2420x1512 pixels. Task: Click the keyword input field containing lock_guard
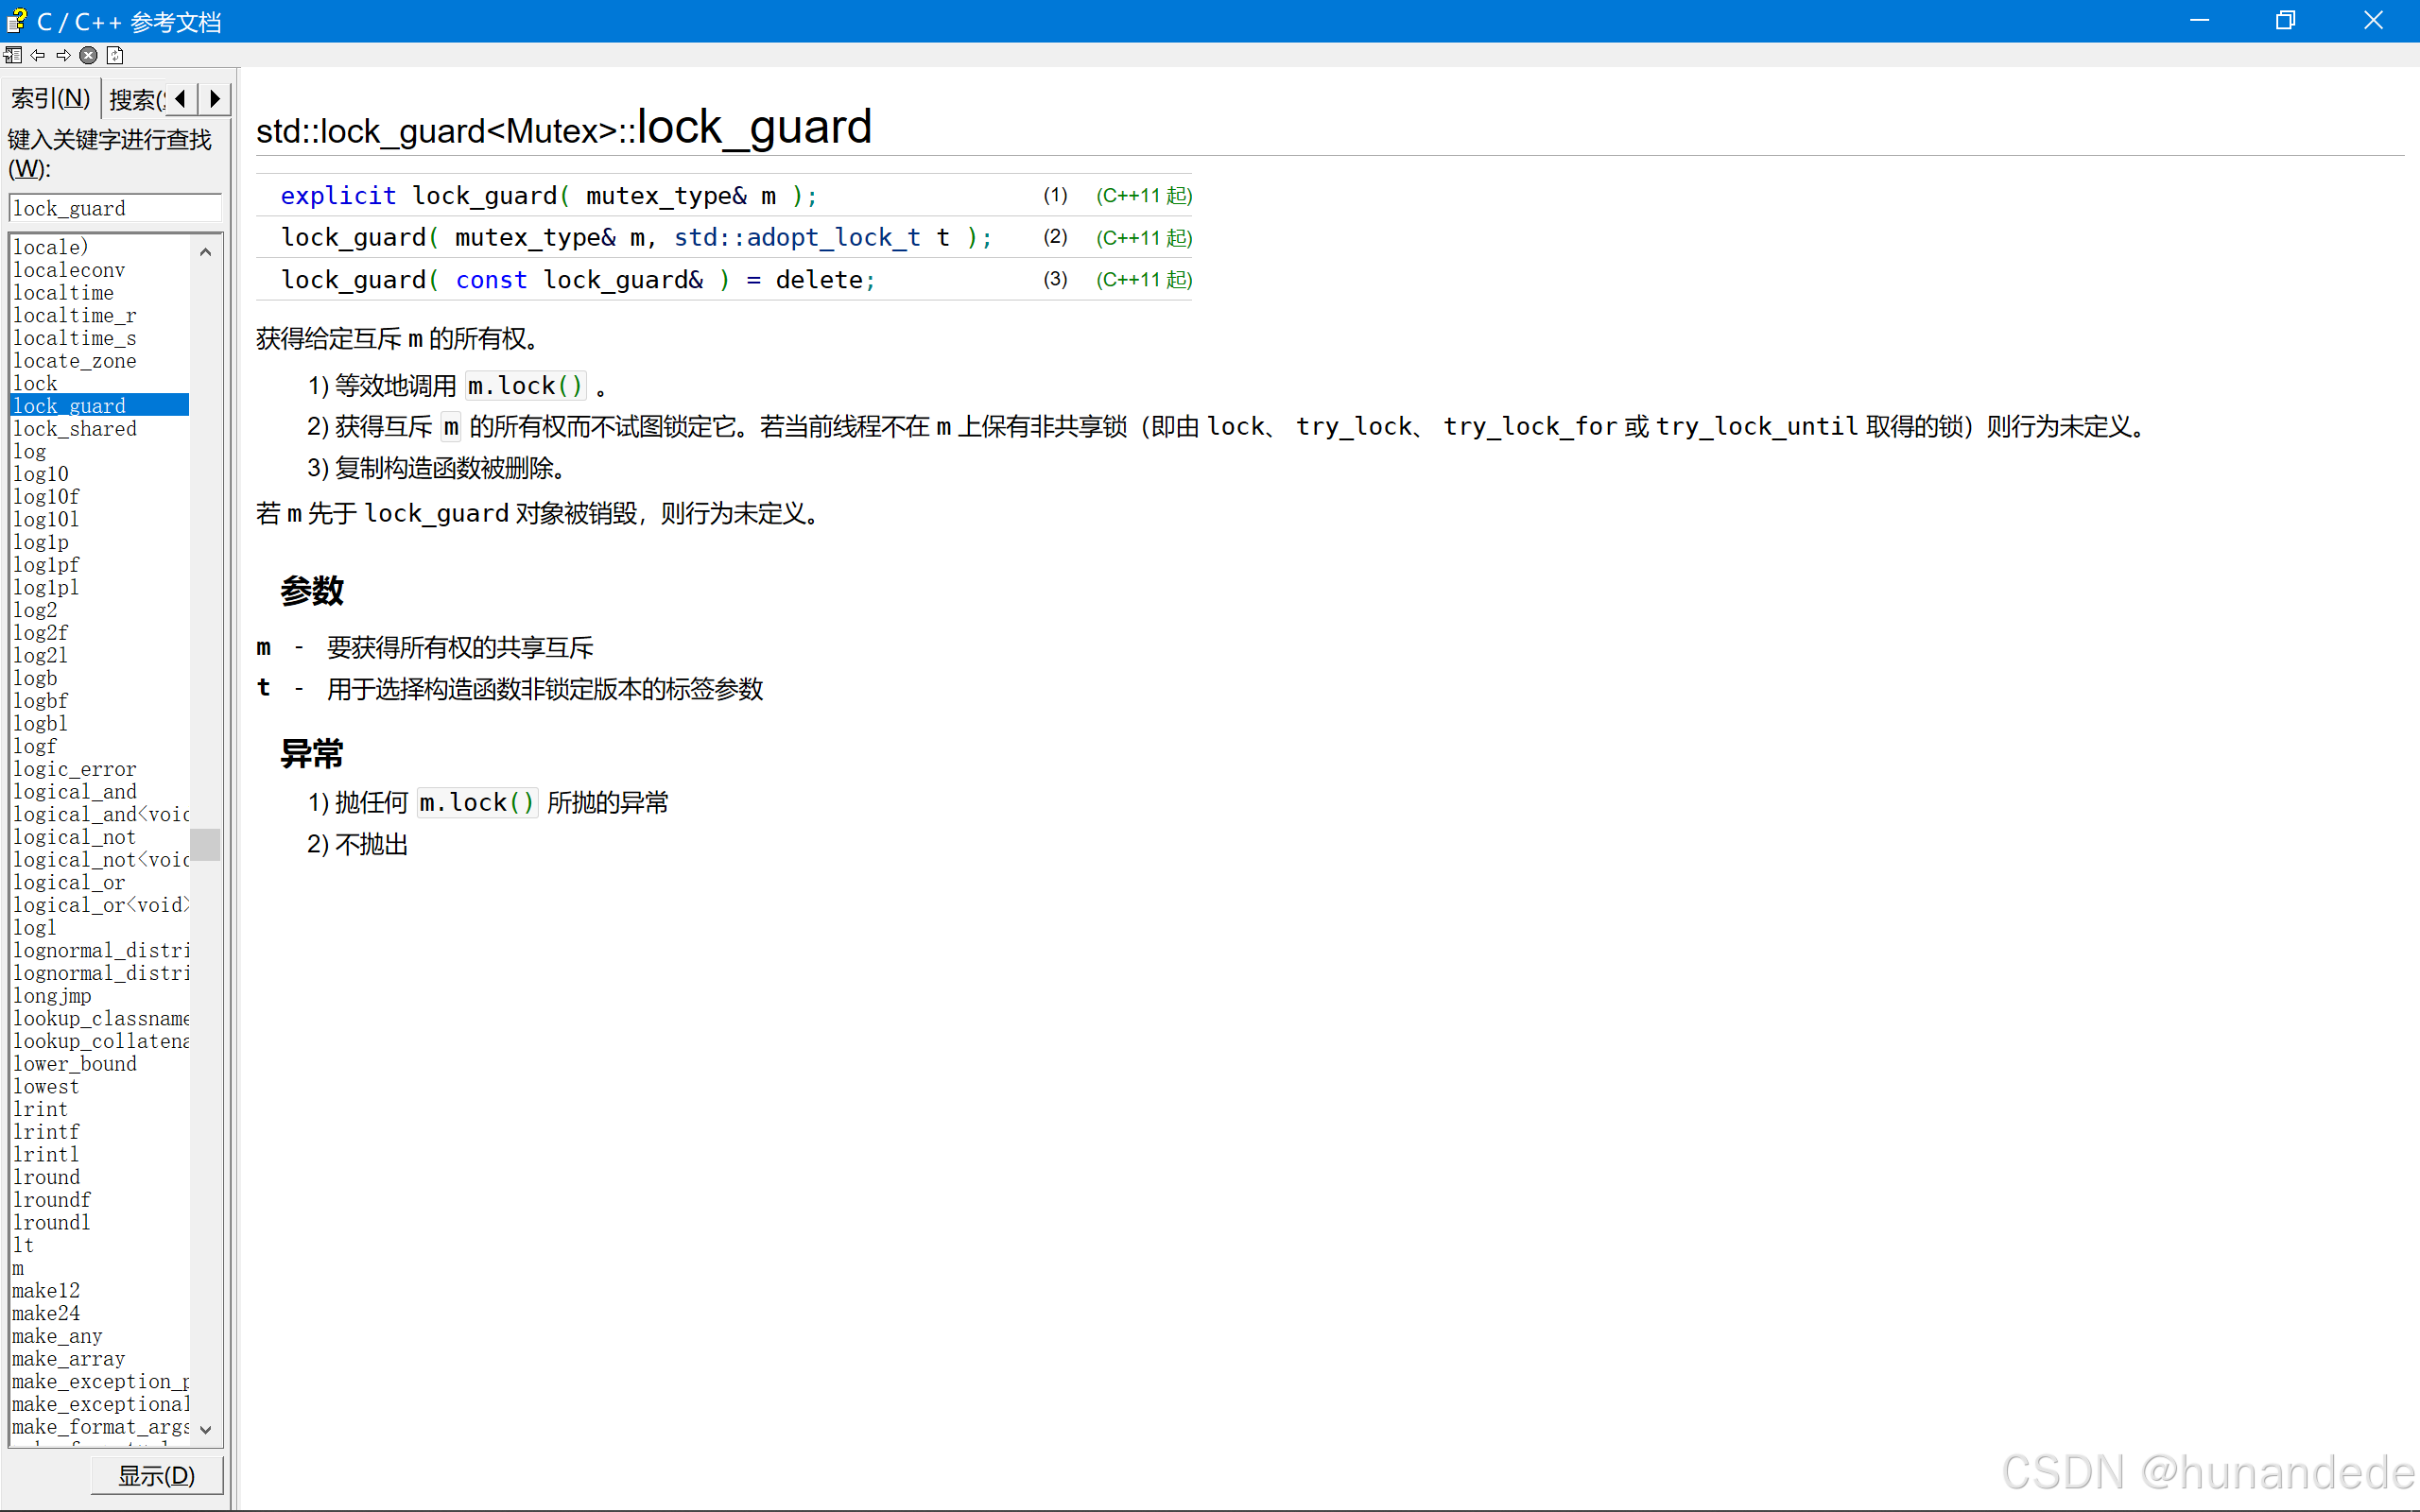(115, 208)
